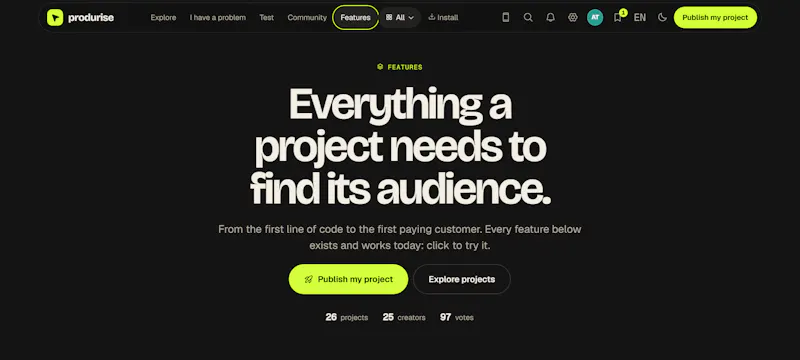Open search with the magnifier icon

[x=528, y=17]
